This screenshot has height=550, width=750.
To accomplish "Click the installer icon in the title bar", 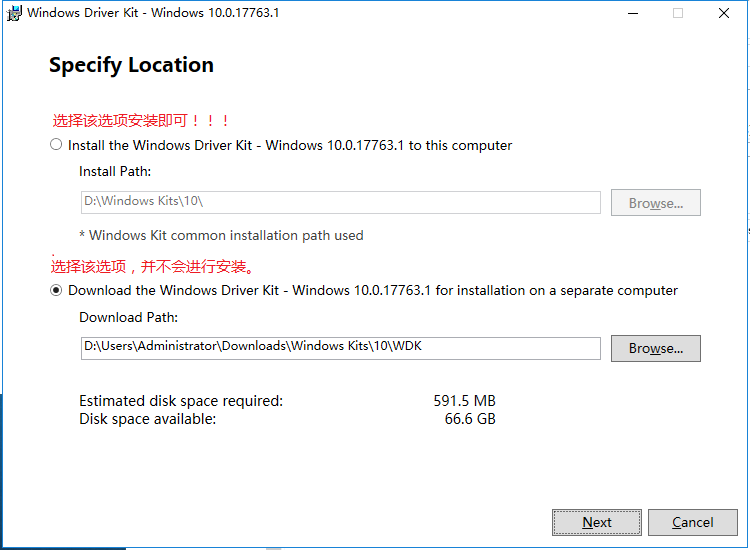I will tap(14, 14).
